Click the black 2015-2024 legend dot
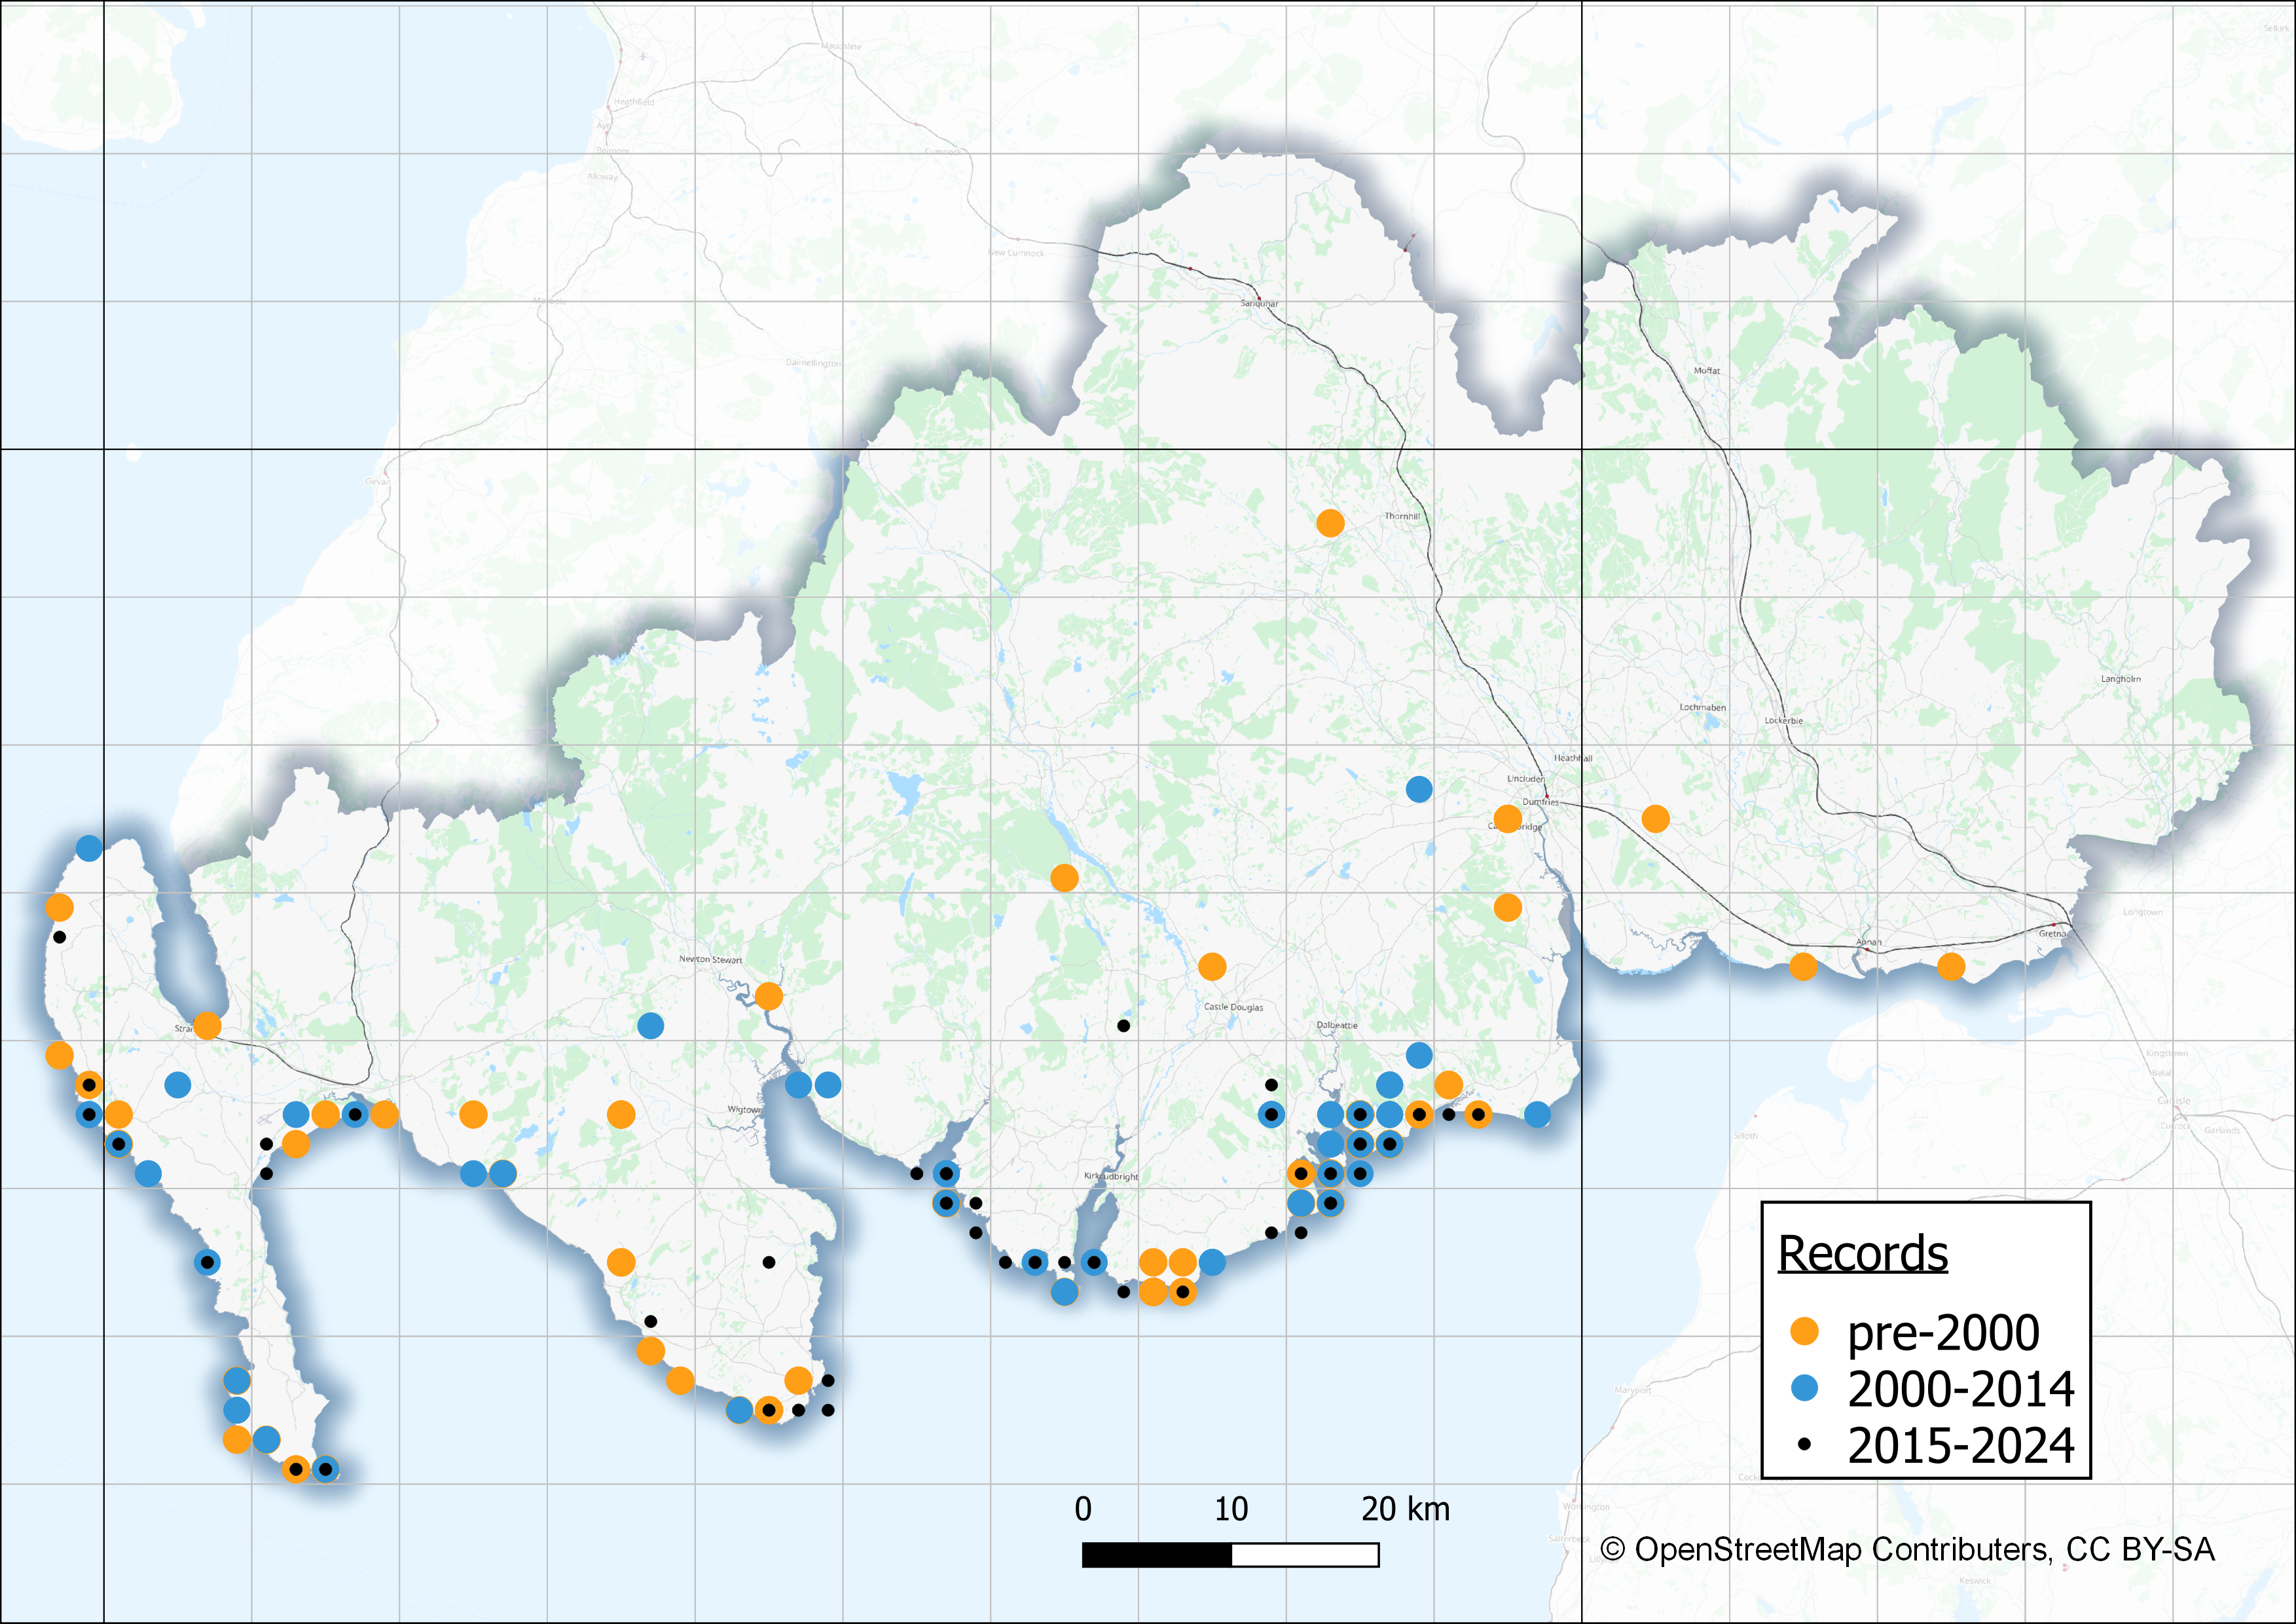 (1804, 1444)
